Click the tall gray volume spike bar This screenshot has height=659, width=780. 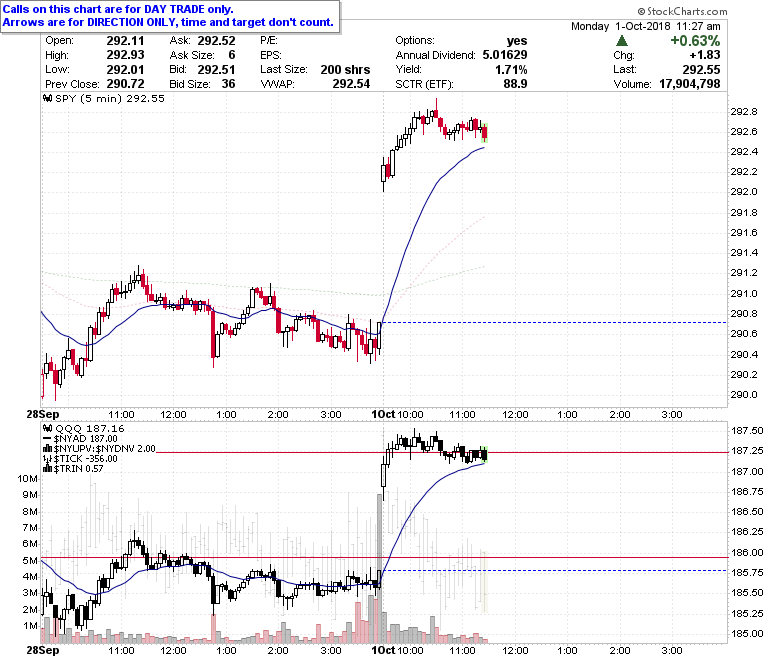[x=379, y=568]
